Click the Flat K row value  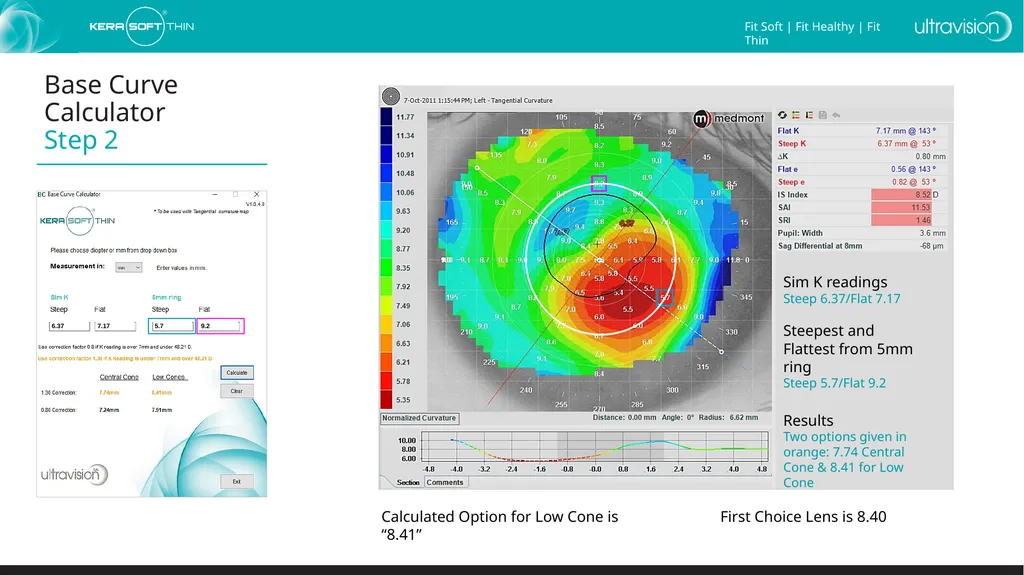click(906, 131)
